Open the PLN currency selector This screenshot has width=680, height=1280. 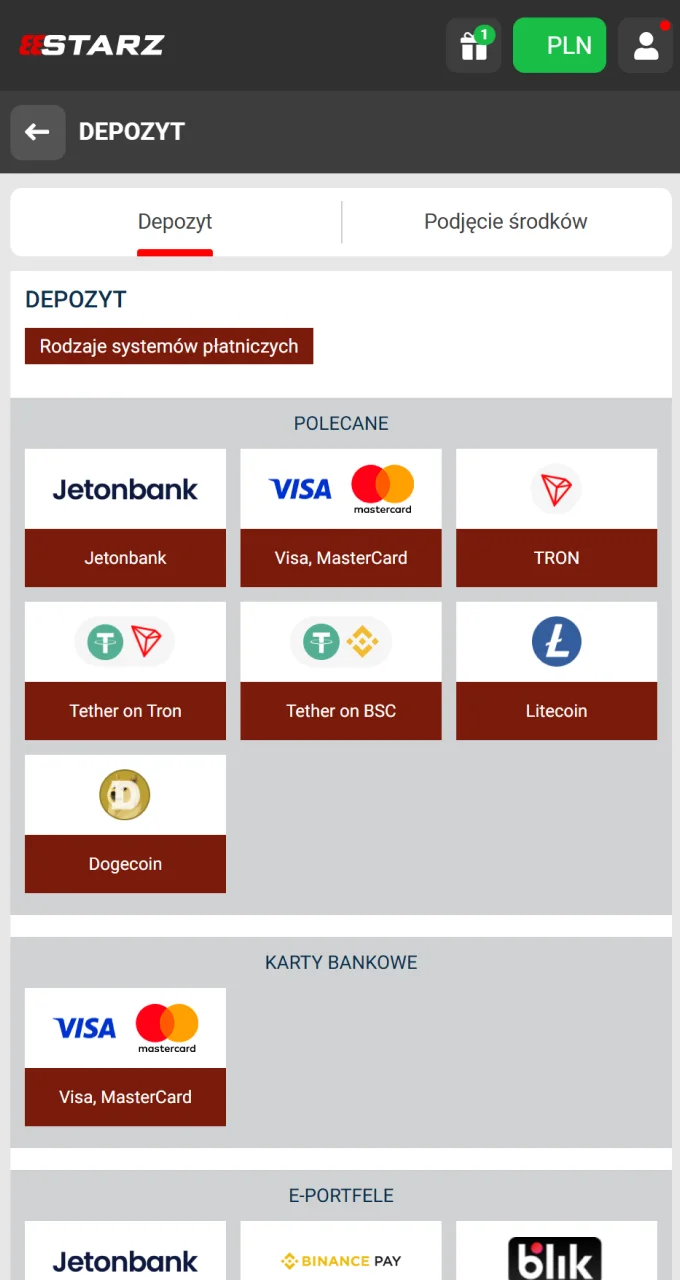point(559,45)
